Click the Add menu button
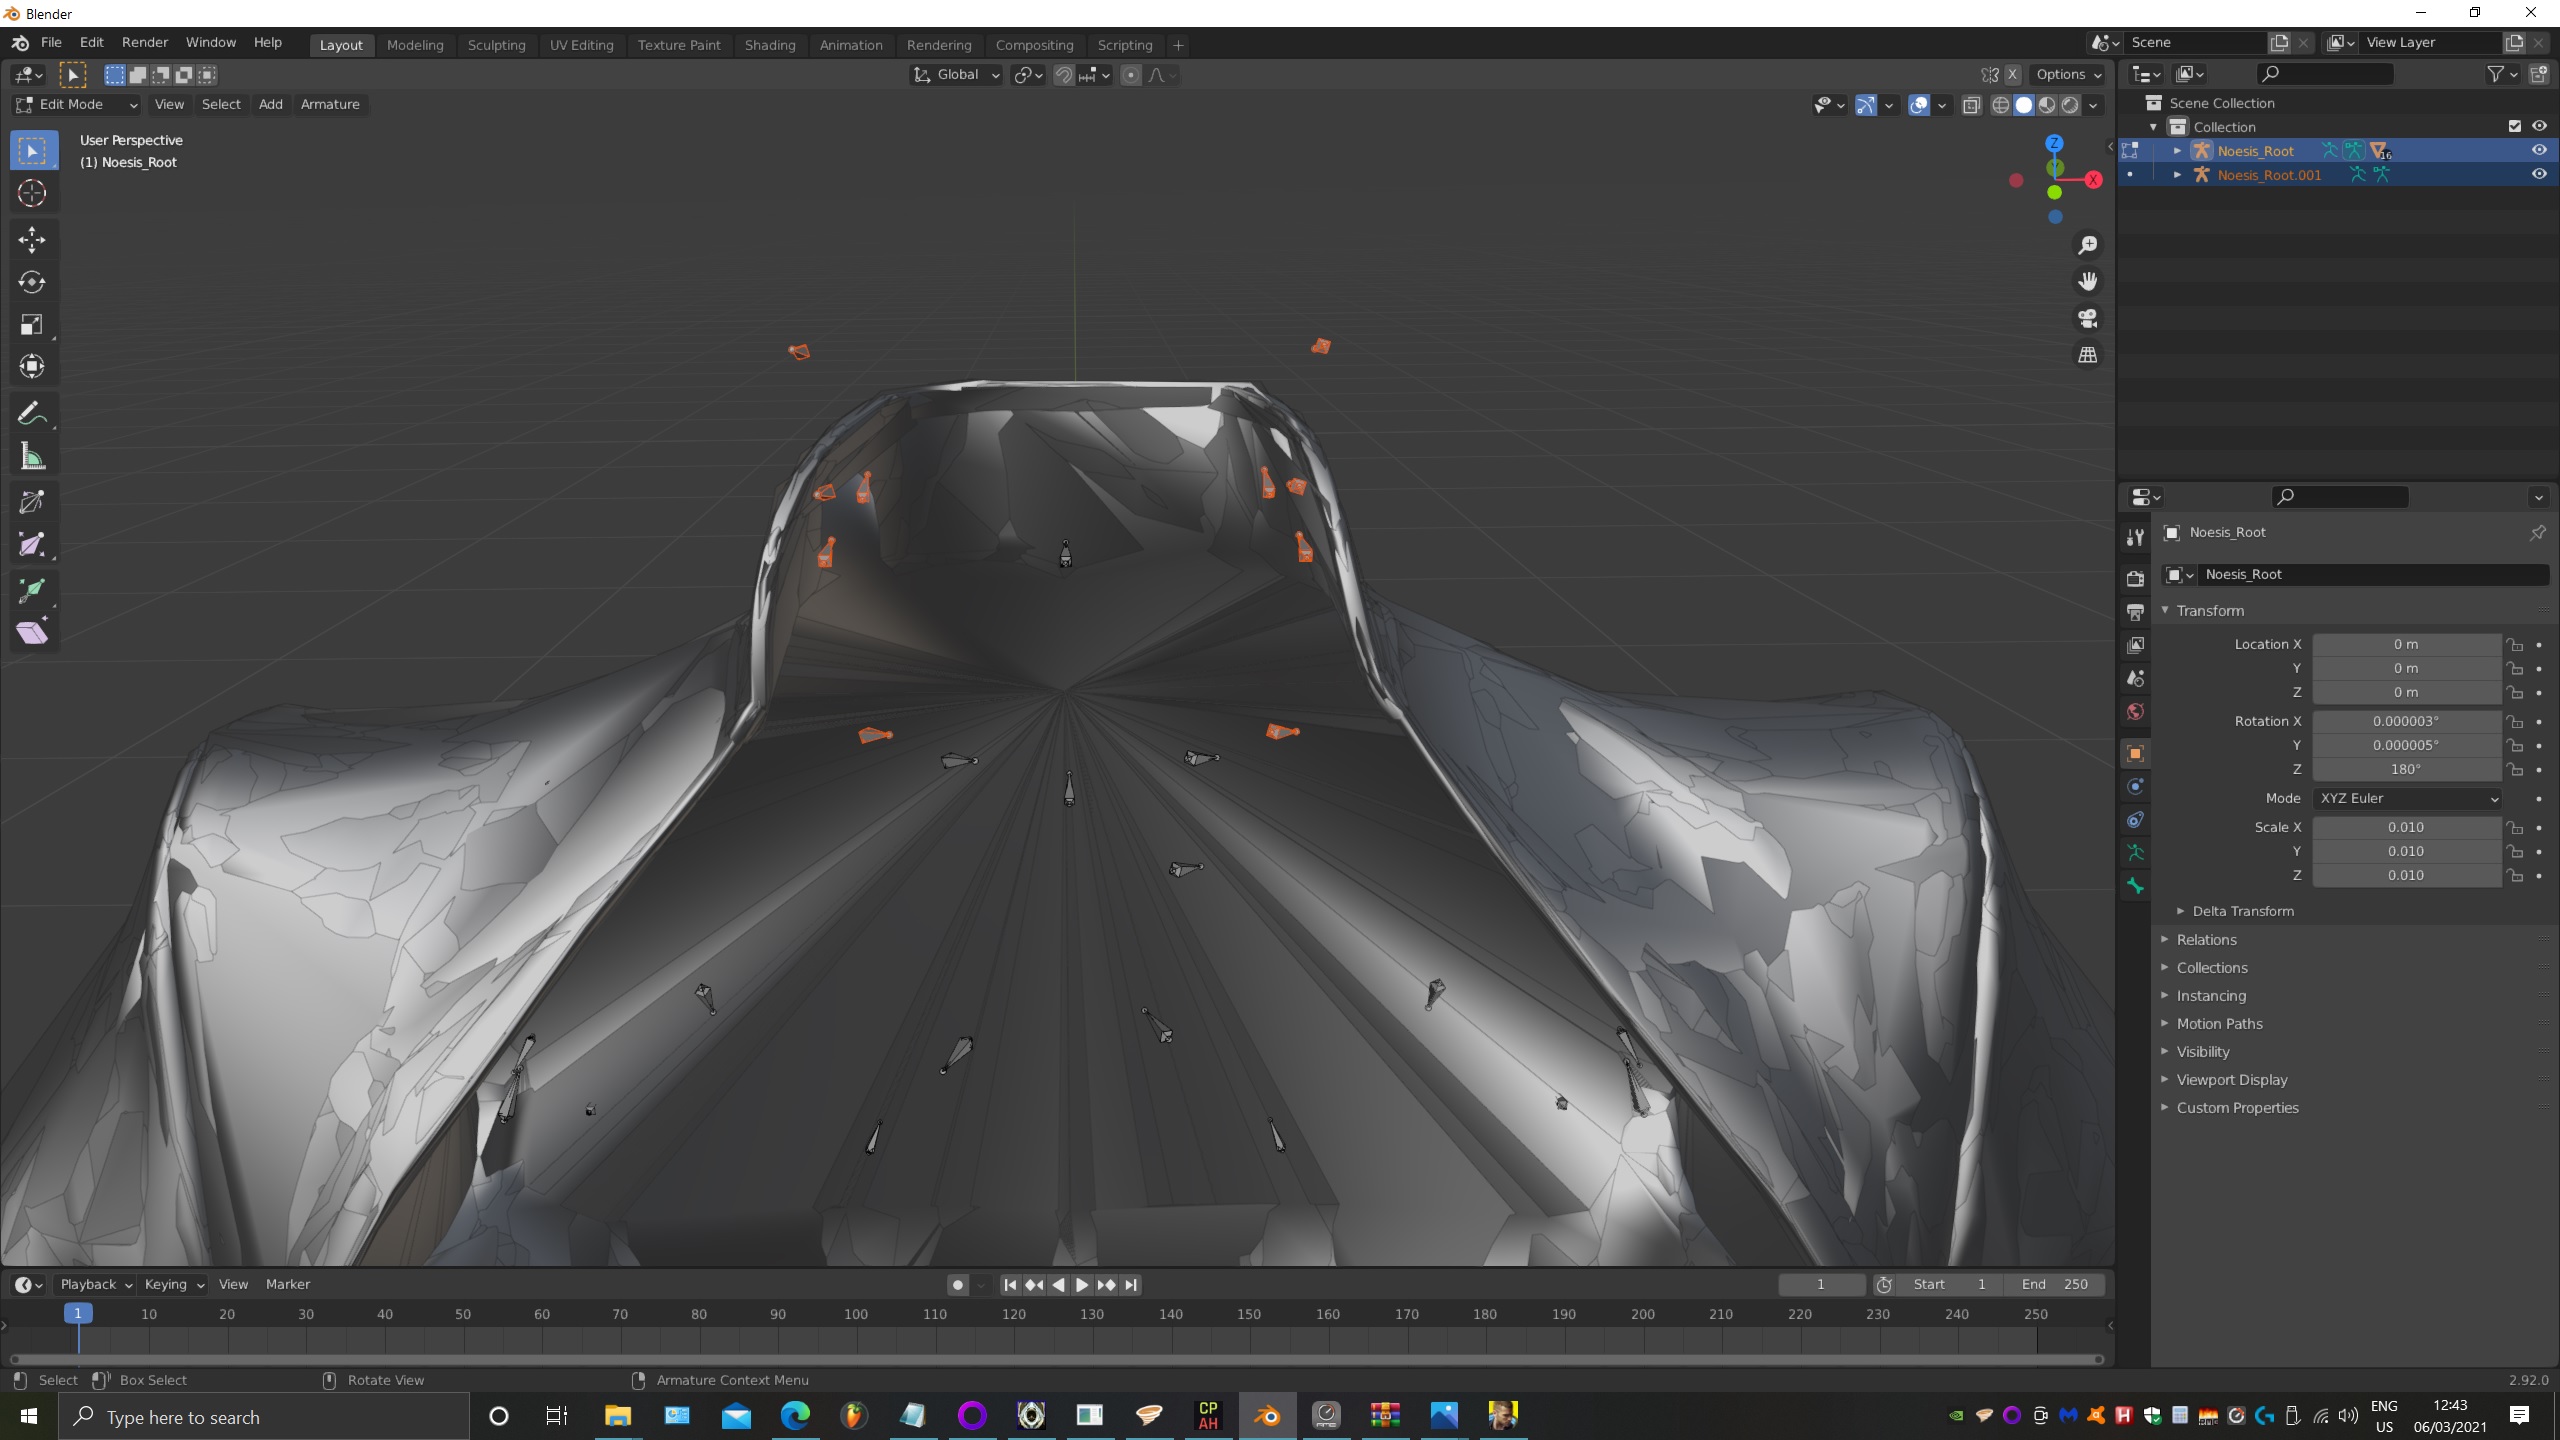Screen dimensions: 2560x1440 (271, 104)
